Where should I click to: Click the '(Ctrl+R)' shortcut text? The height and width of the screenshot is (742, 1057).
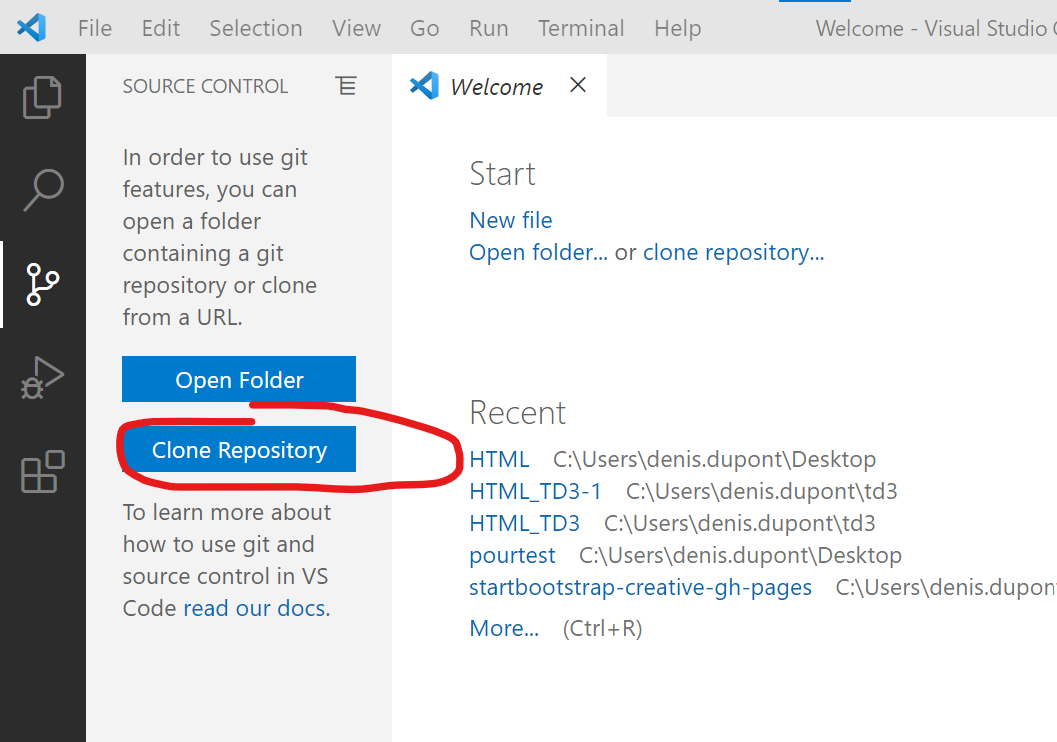point(602,628)
